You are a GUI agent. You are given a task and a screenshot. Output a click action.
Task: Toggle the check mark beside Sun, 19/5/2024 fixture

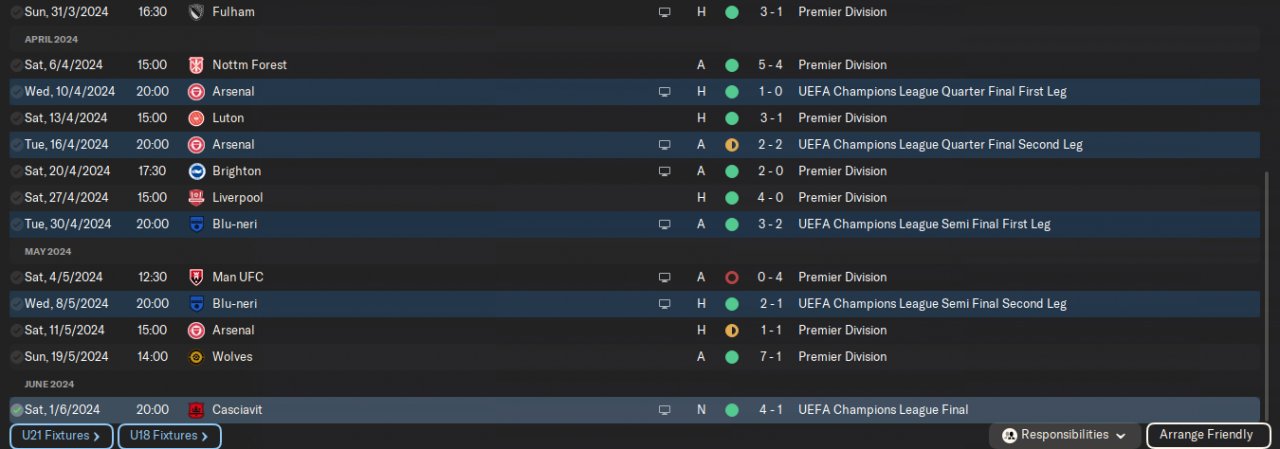click(x=16, y=357)
